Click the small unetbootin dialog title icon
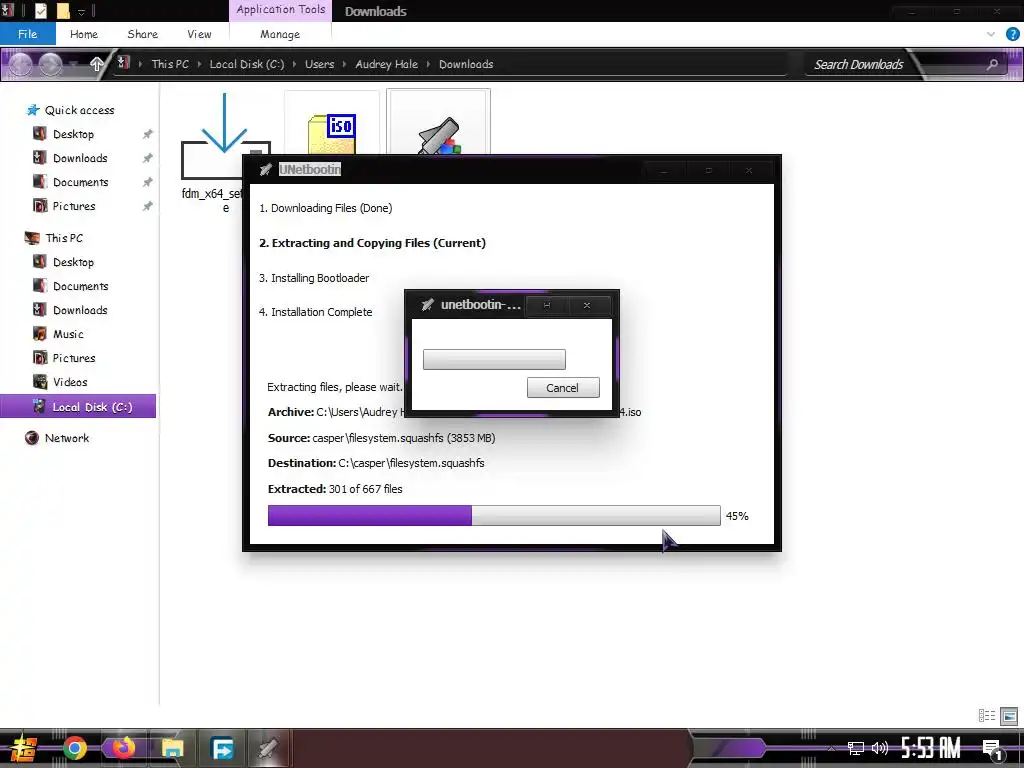This screenshot has width=1024, height=768. click(427, 305)
